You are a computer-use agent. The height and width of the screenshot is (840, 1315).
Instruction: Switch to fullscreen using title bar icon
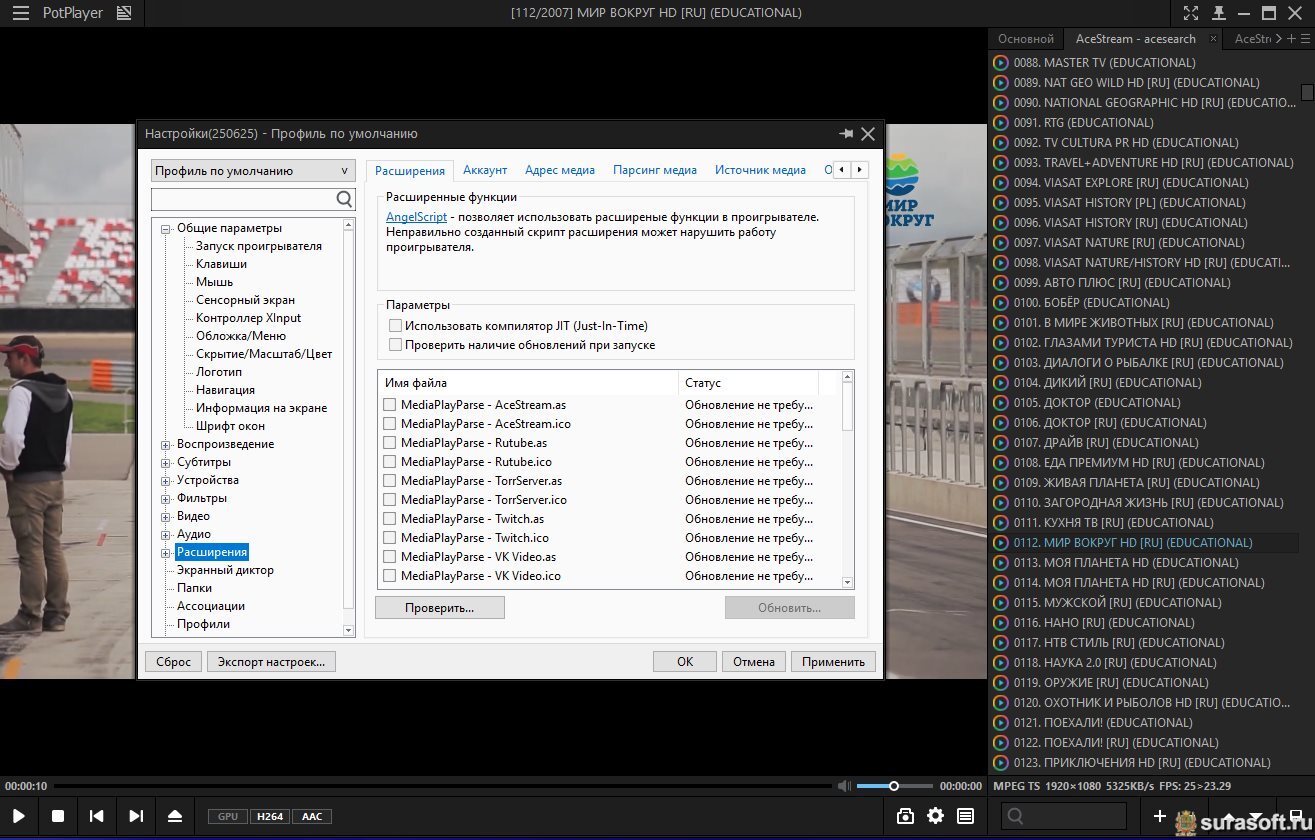point(1190,13)
